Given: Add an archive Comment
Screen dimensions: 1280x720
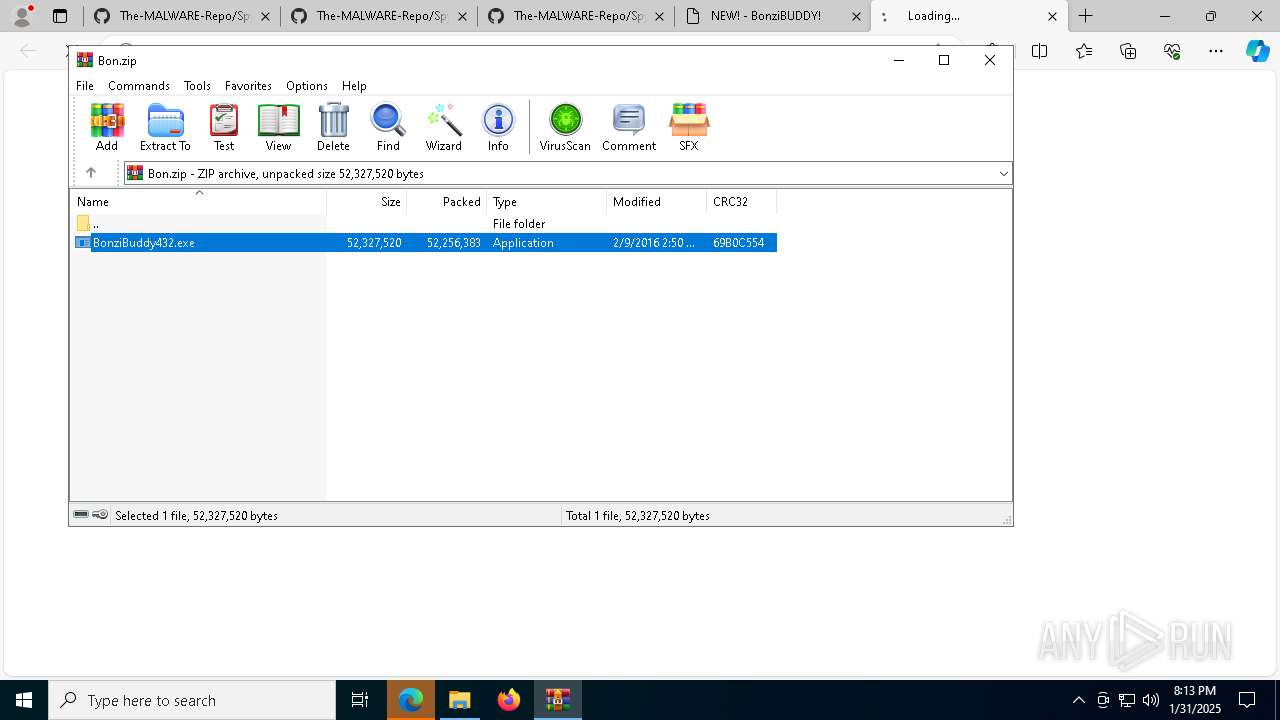Looking at the screenshot, I should coord(629,127).
